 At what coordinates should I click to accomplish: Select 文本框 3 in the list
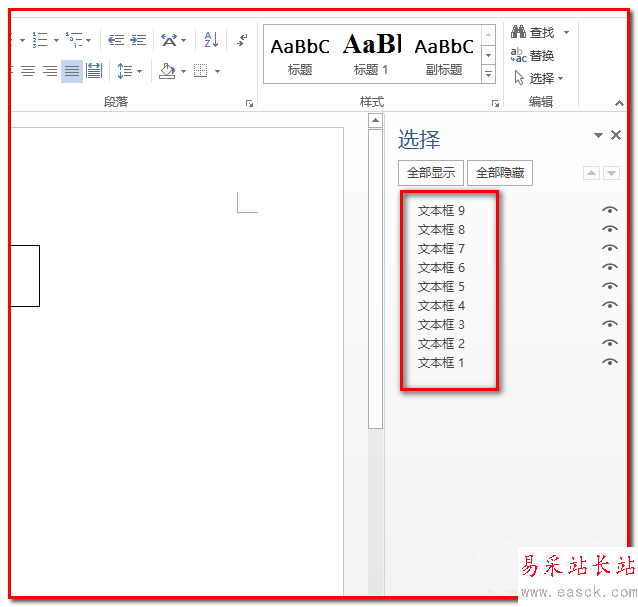pyautogui.click(x=441, y=325)
